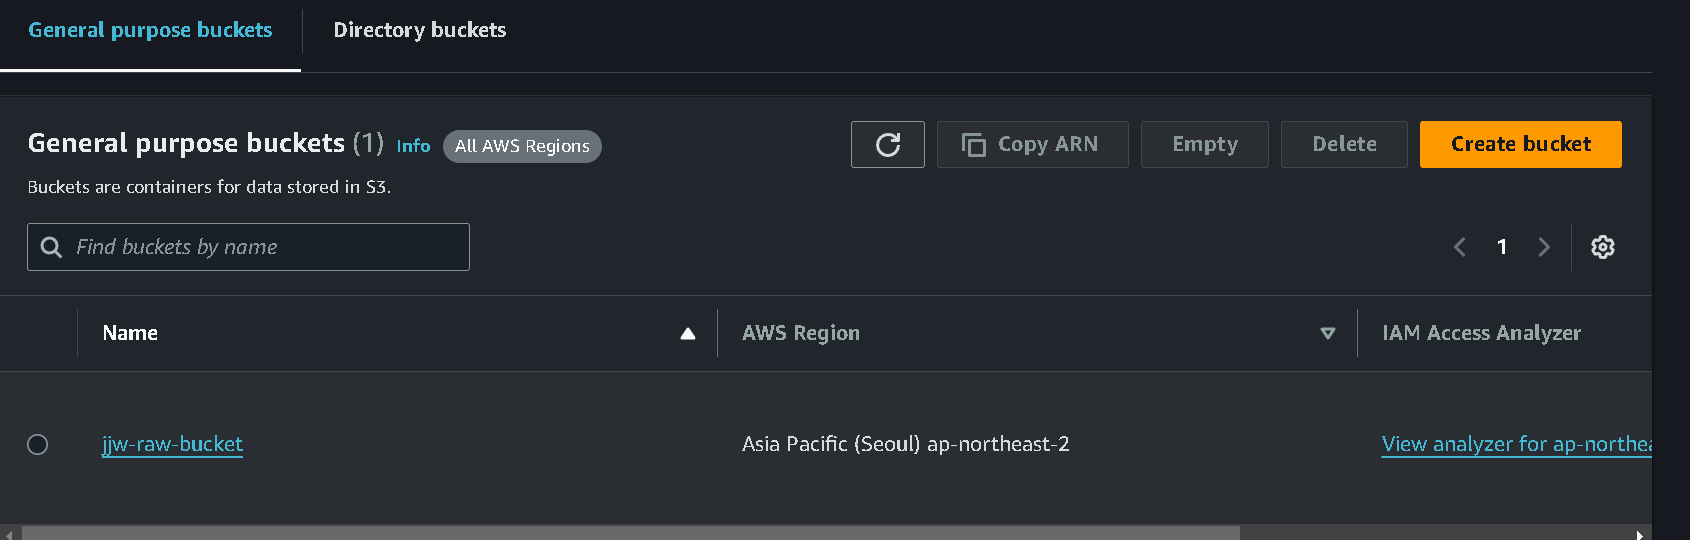Image resolution: width=1690 pixels, height=540 pixels.
Task: Open the Info link
Action: 413,146
